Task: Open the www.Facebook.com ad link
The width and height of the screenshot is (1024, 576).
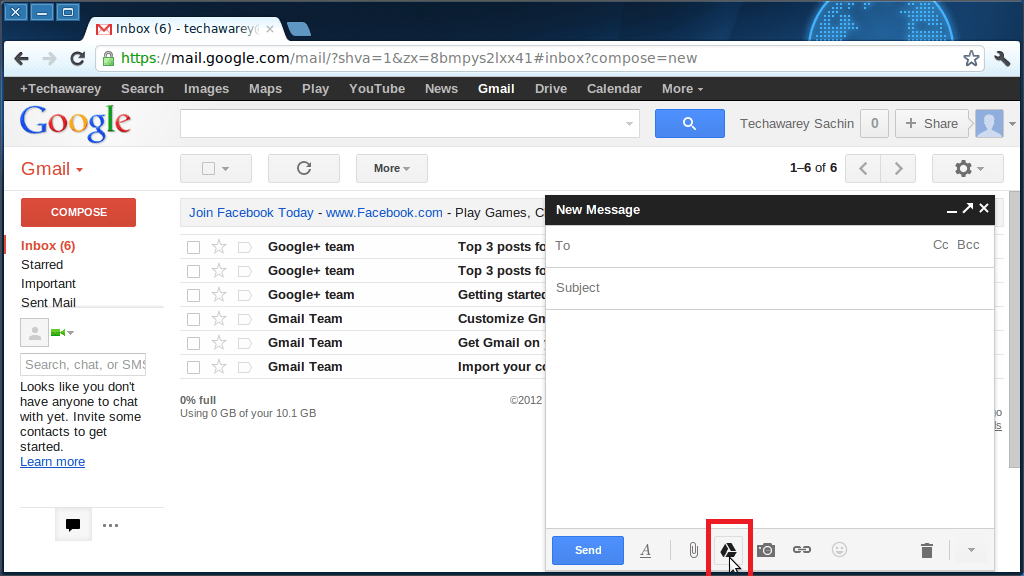Action: 384,213
